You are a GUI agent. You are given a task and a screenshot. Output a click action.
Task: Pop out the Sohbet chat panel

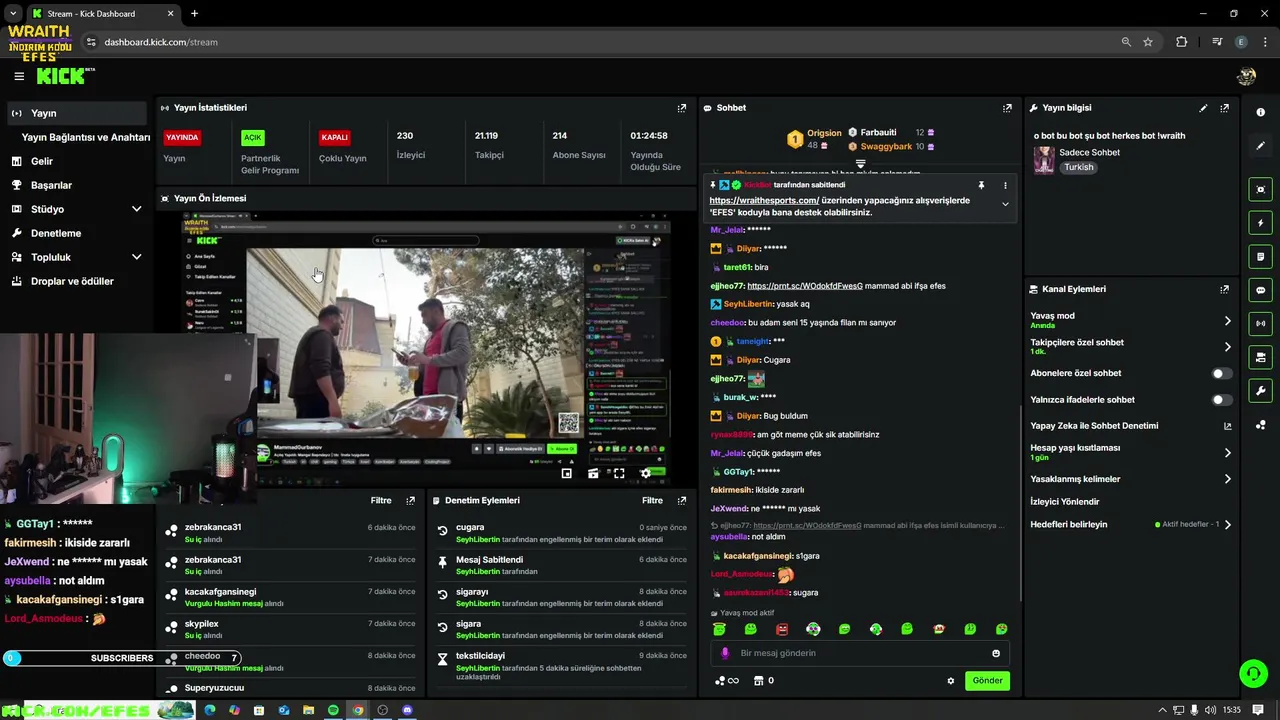coord(1007,108)
